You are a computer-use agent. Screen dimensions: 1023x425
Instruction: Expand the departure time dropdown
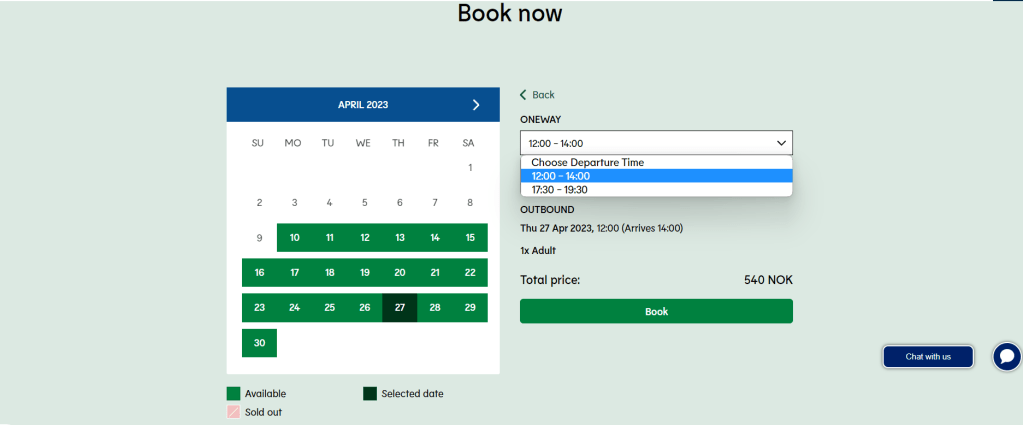pyautogui.click(x=656, y=143)
